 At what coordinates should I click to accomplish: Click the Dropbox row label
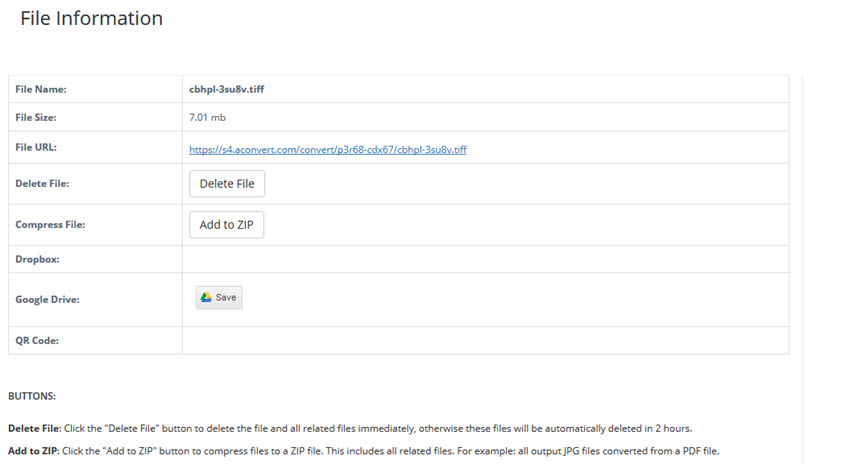click(x=38, y=259)
